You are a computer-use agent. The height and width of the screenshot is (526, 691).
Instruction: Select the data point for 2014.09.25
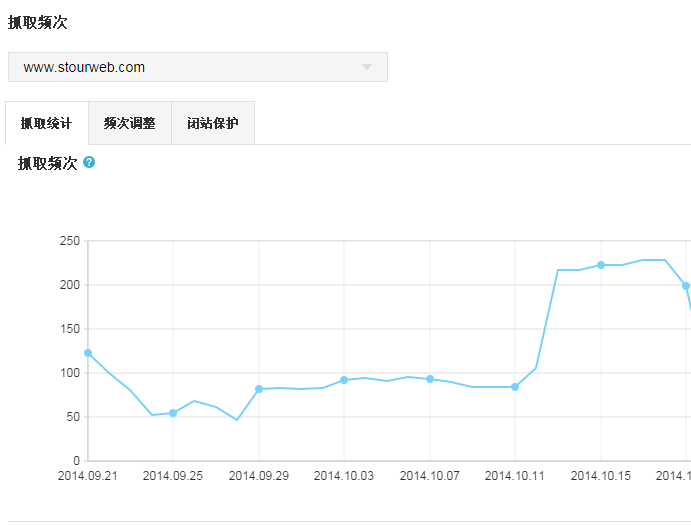173,413
